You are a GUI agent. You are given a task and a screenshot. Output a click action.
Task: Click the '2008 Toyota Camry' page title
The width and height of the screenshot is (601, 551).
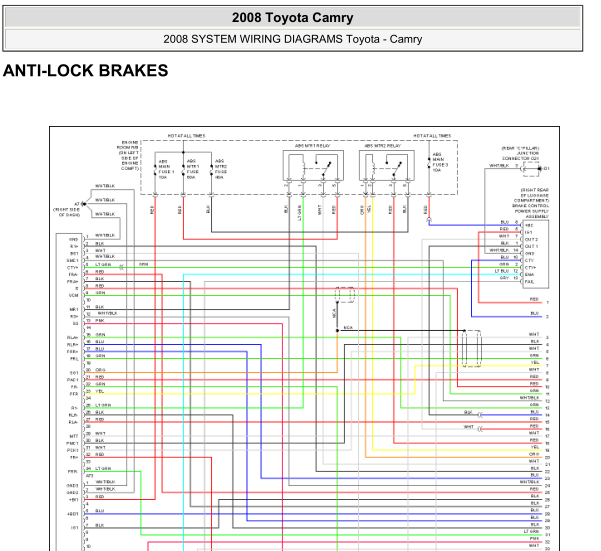pos(292,18)
